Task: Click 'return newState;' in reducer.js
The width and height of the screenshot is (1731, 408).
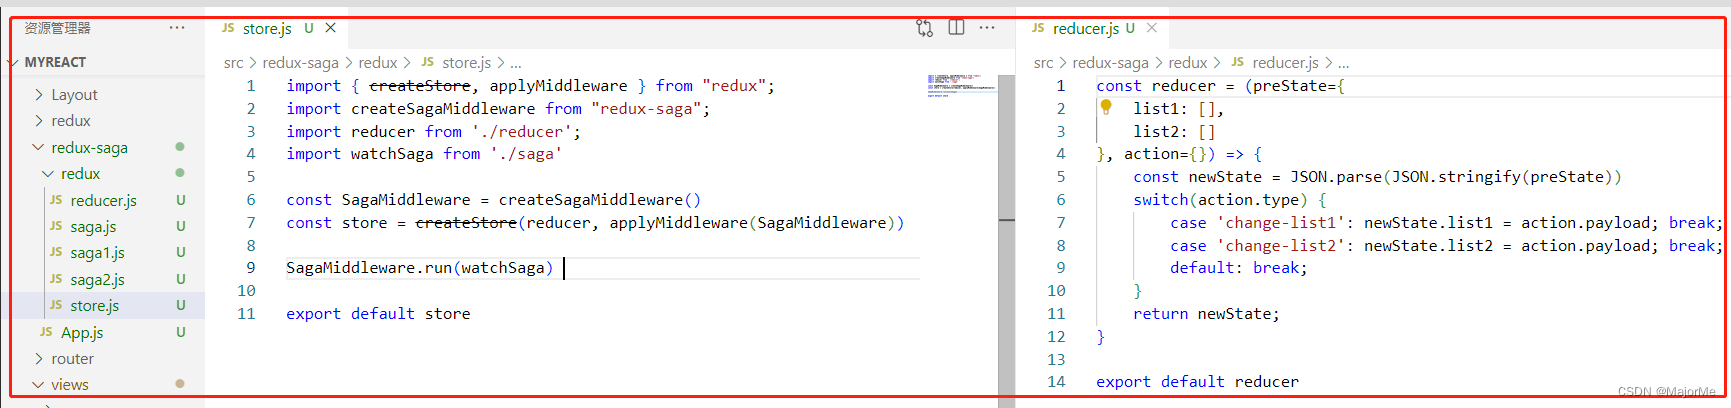Action: click(1206, 314)
